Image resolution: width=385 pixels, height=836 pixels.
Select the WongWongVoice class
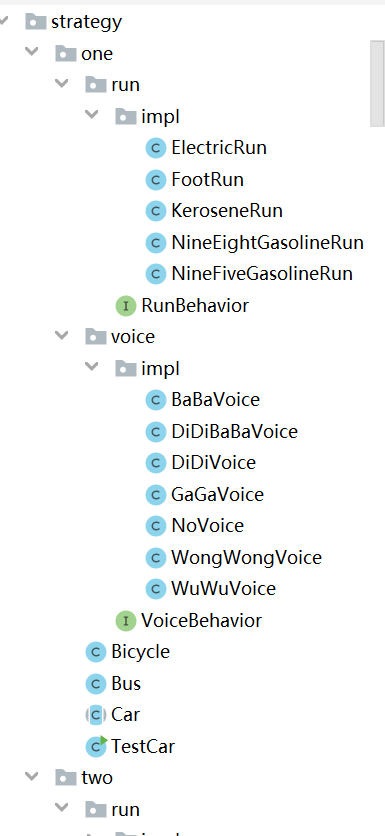tap(246, 558)
